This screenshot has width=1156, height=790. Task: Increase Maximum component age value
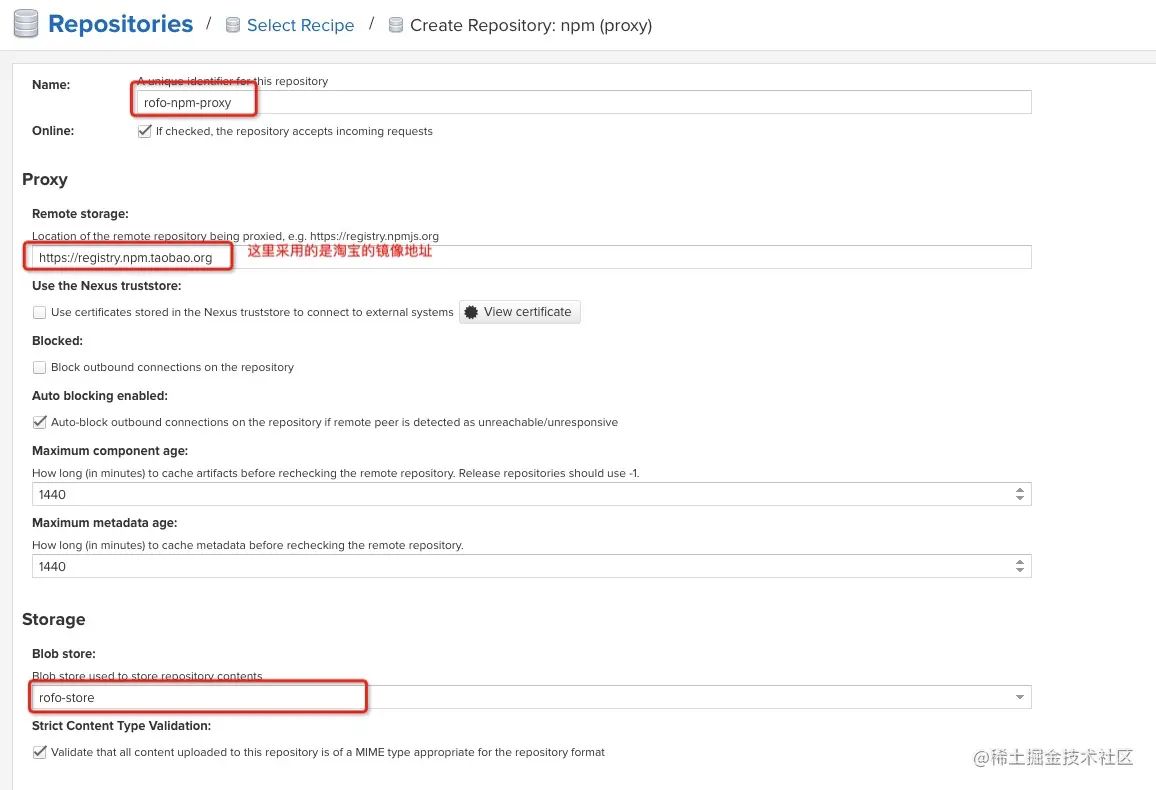(x=1020, y=490)
